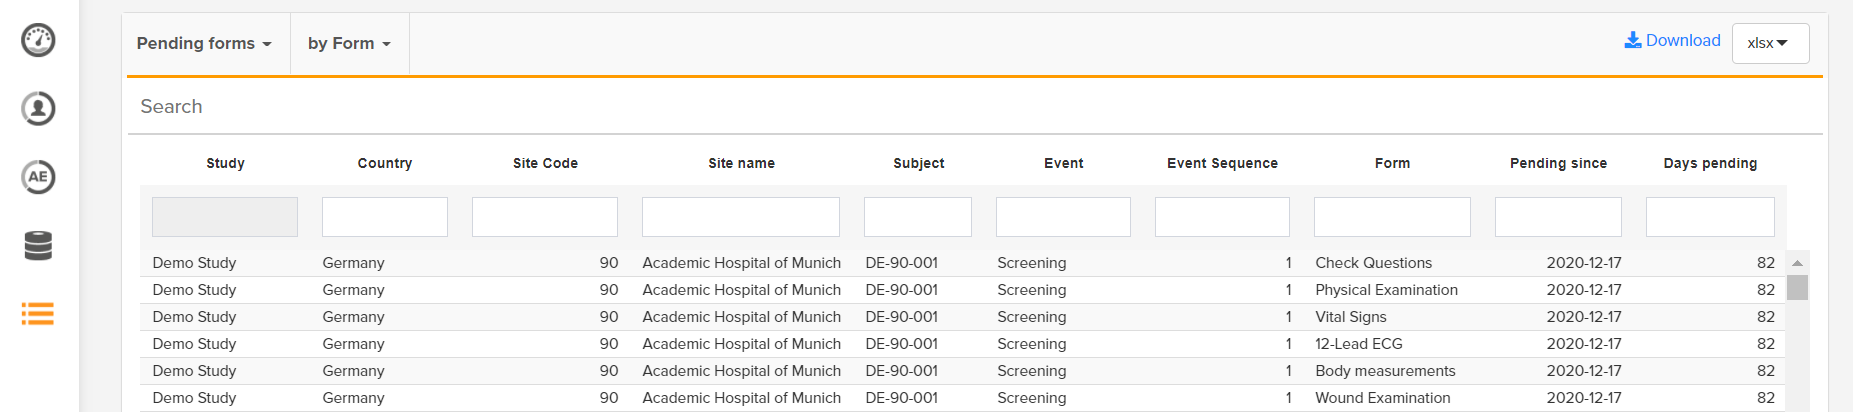Image resolution: width=1853 pixels, height=412 pixels.
Task: Open the xlsx file format dropdown
Action: coord(1769,43)
